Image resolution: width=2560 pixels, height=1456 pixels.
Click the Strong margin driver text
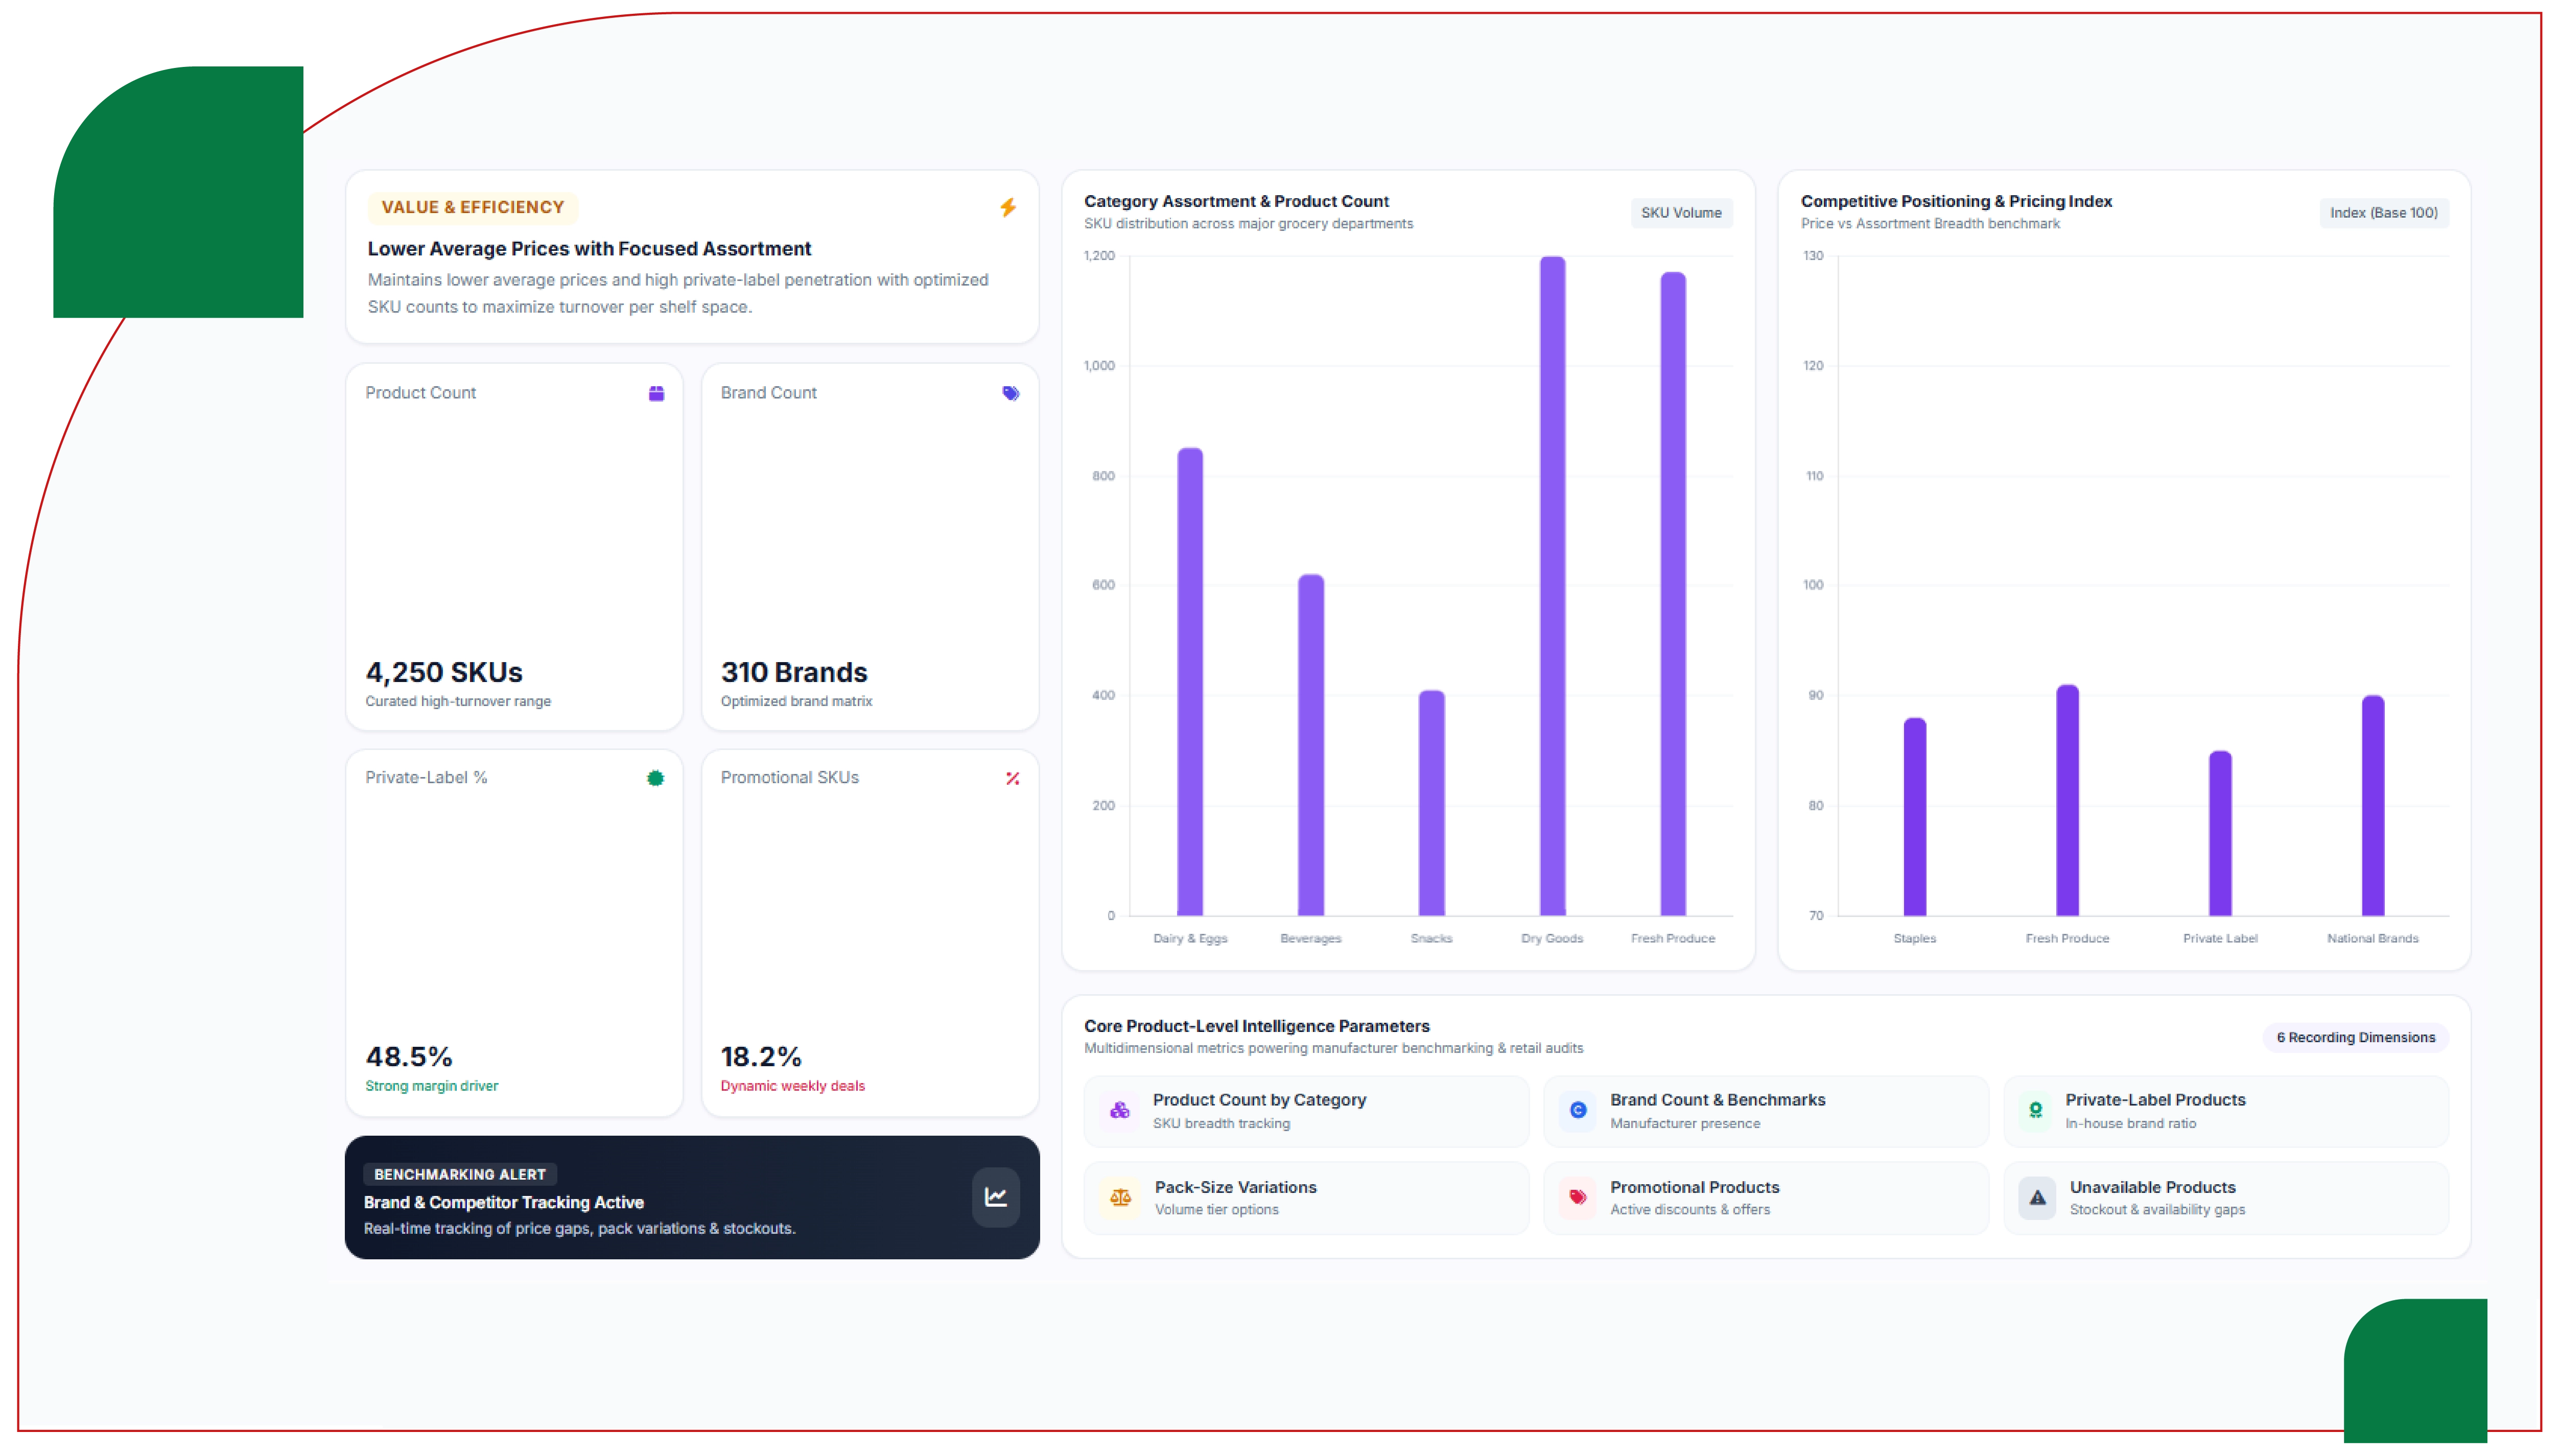[431, 1086]
